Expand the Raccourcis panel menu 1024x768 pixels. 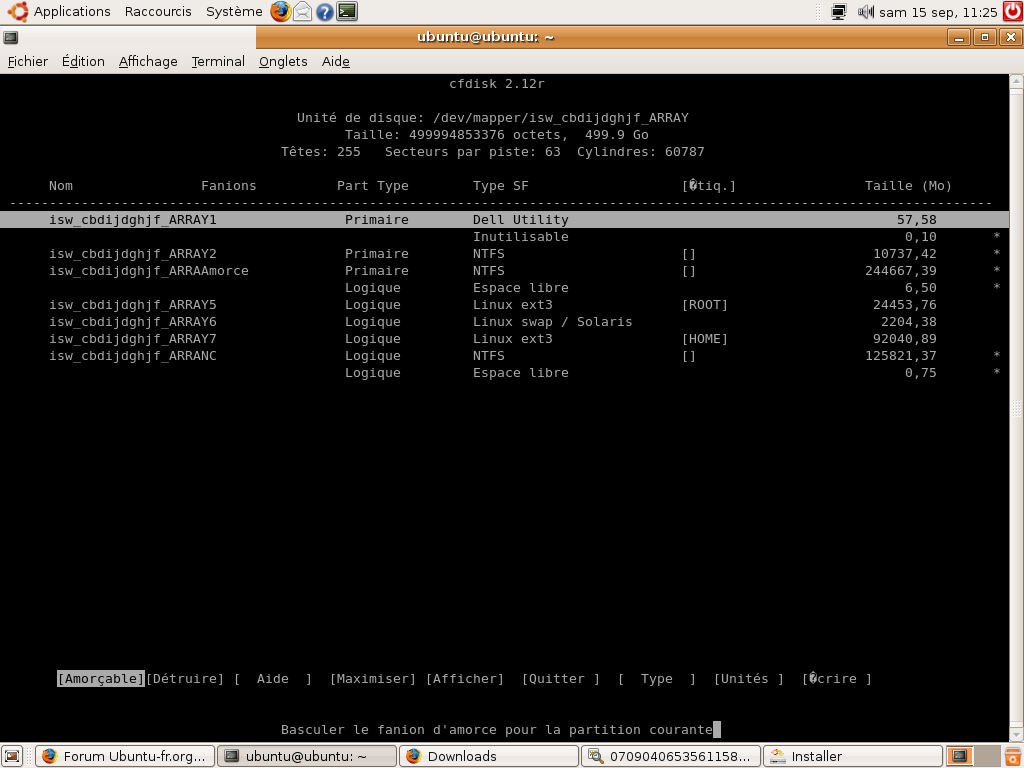pyautogui.click(x=158, y=12)
